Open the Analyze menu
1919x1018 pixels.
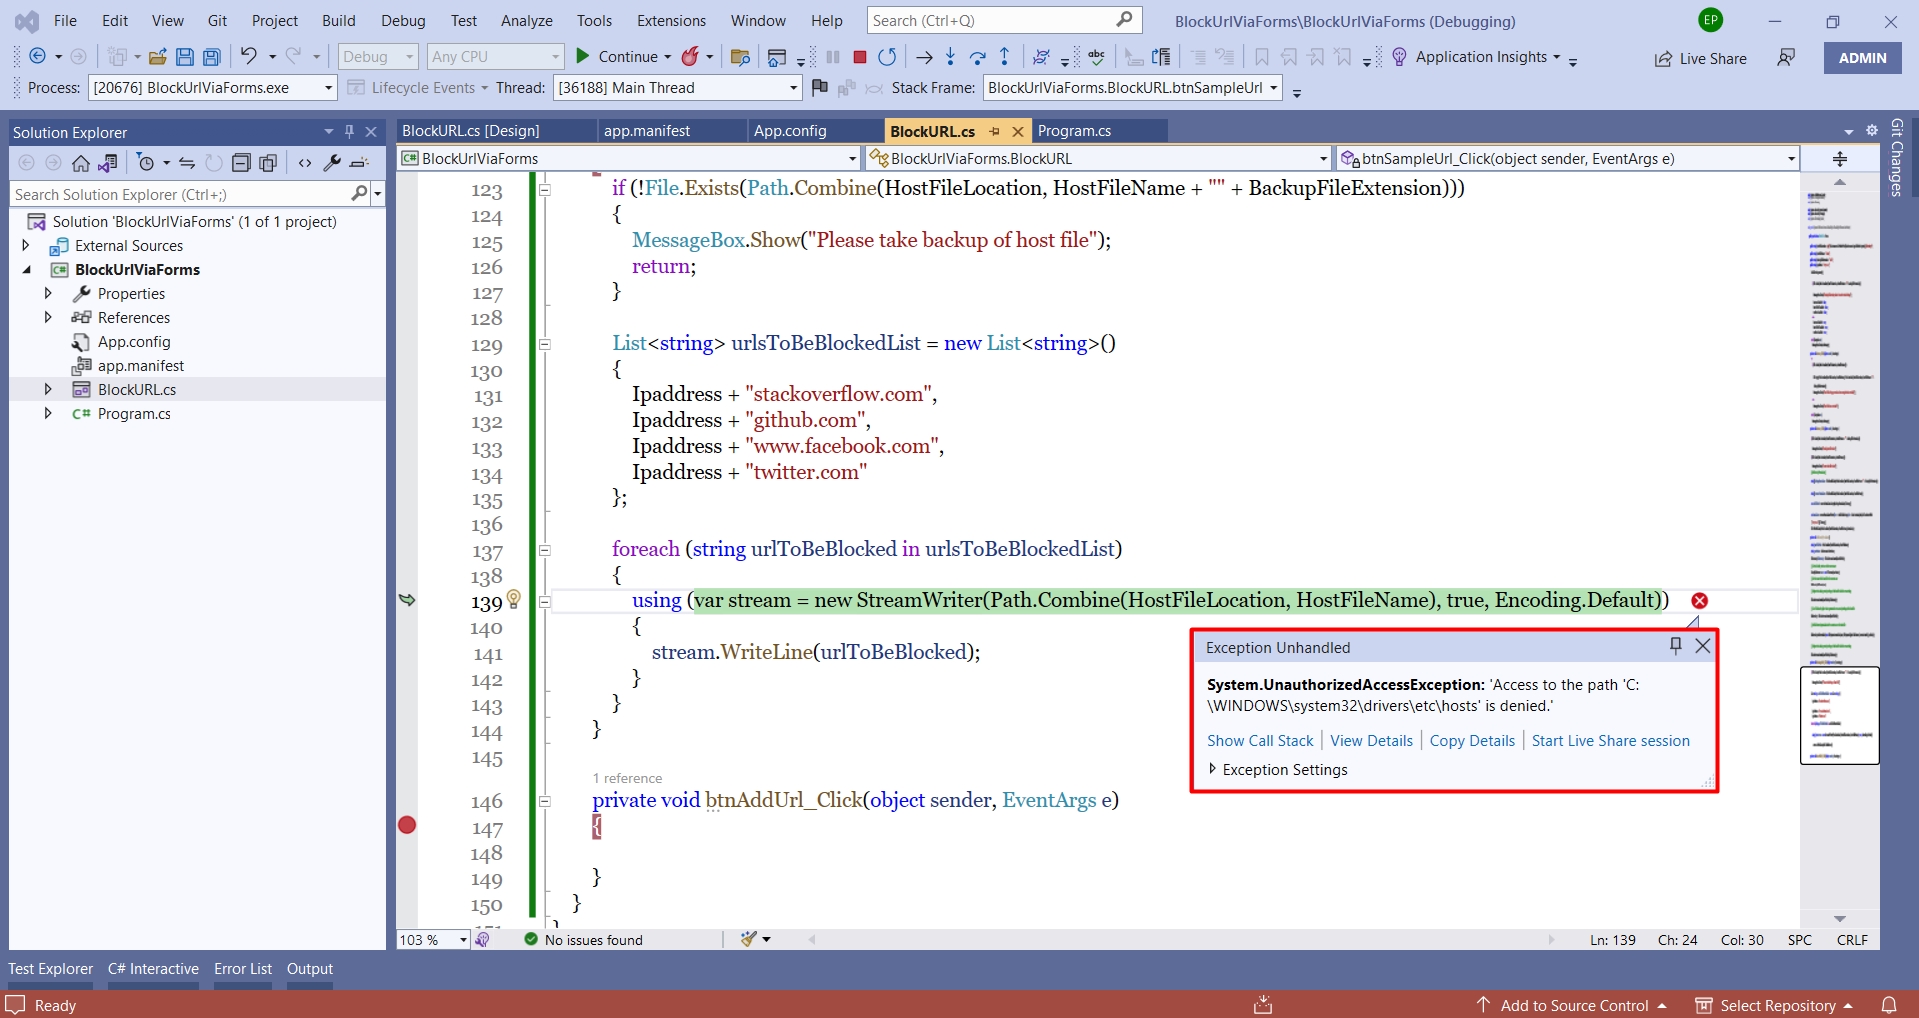[x=527, y=20]
